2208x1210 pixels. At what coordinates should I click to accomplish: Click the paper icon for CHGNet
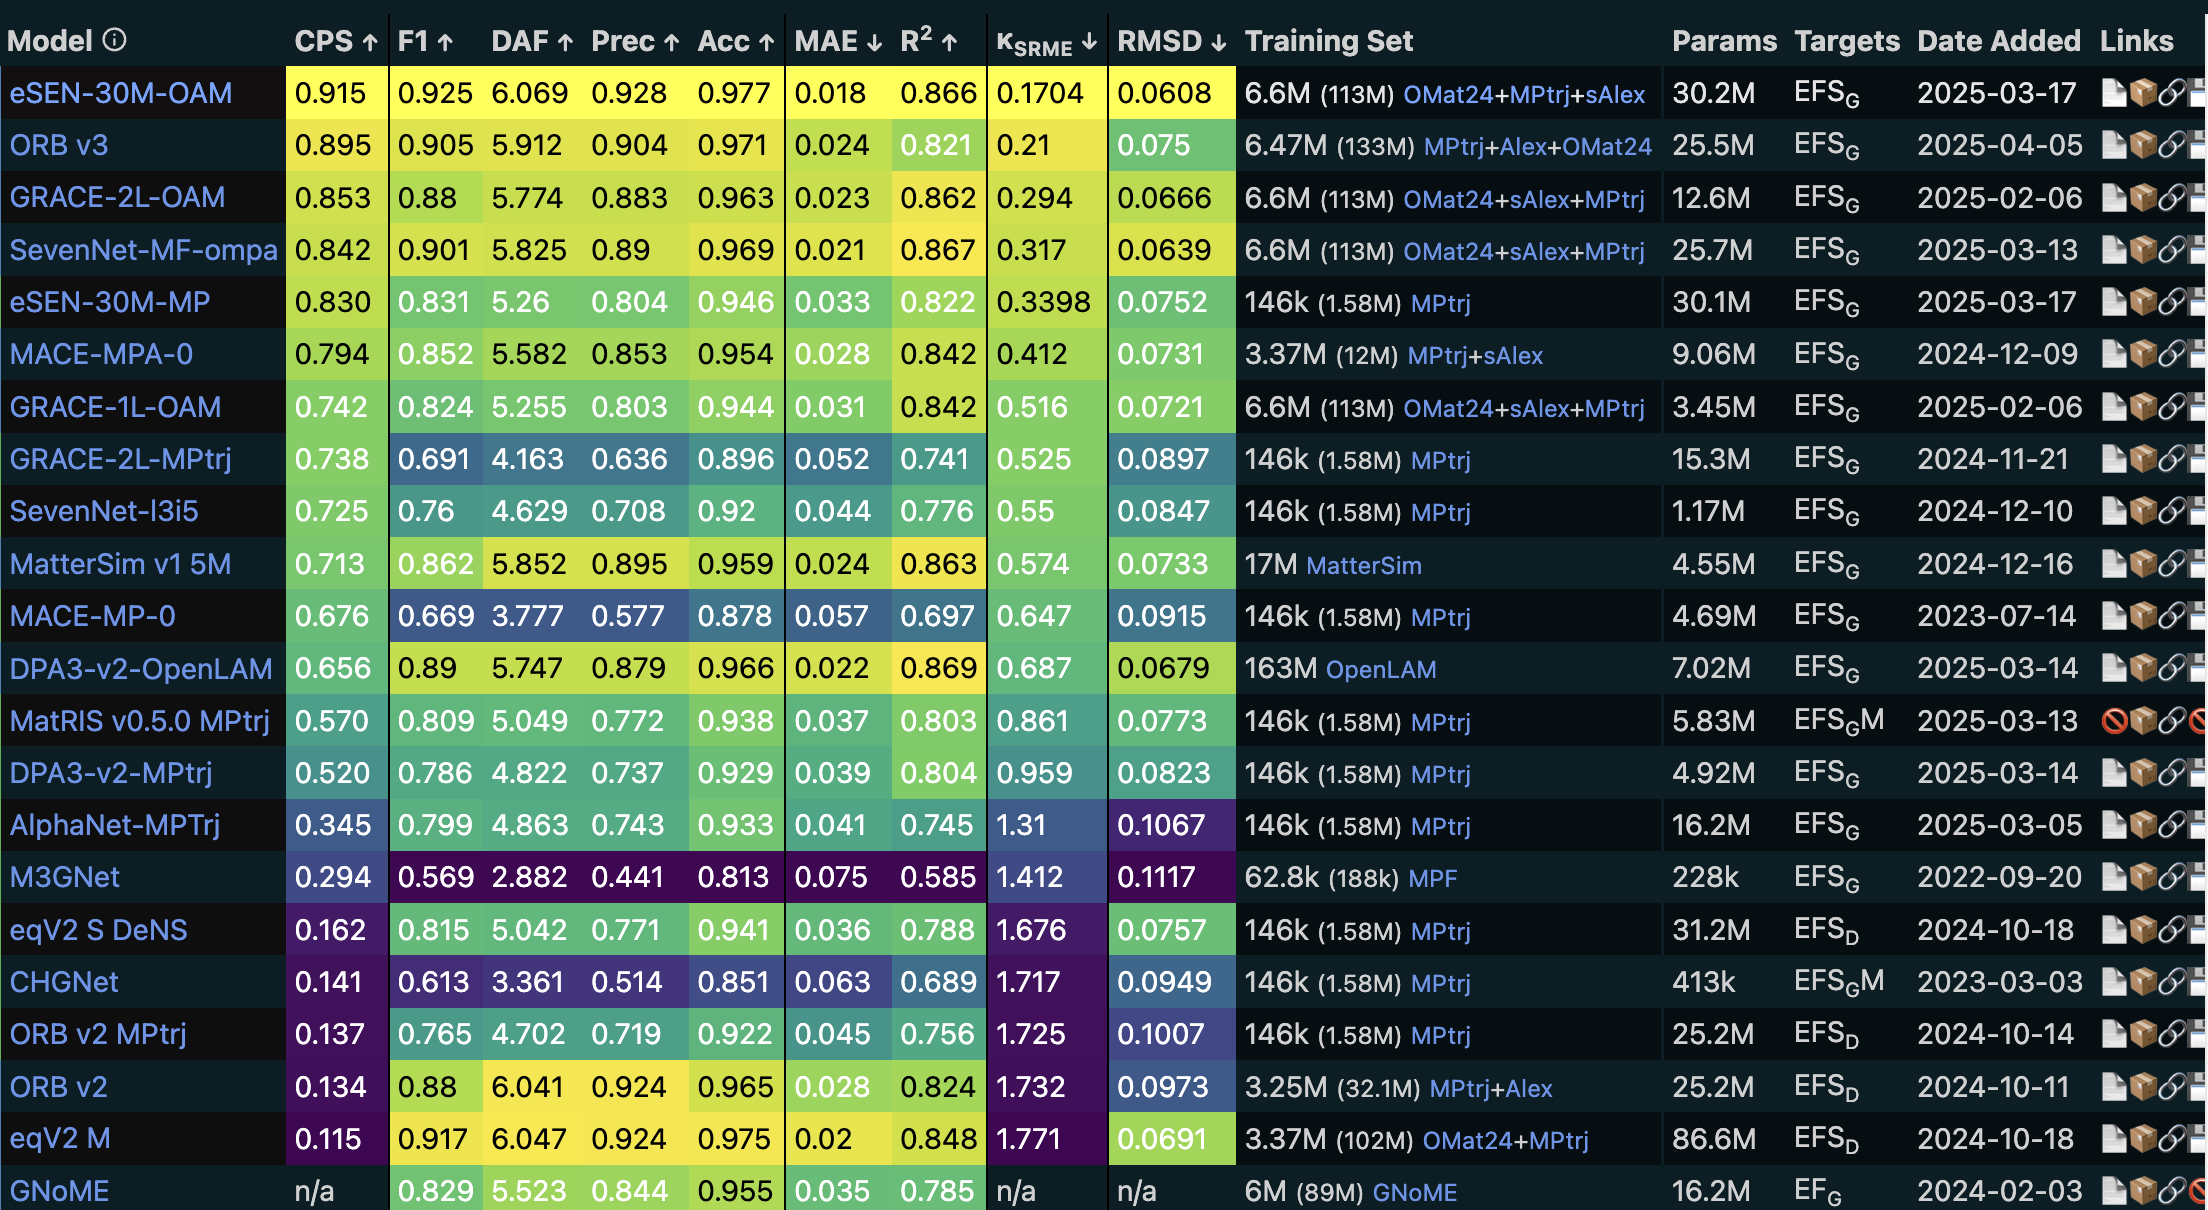pos(2115,982)
